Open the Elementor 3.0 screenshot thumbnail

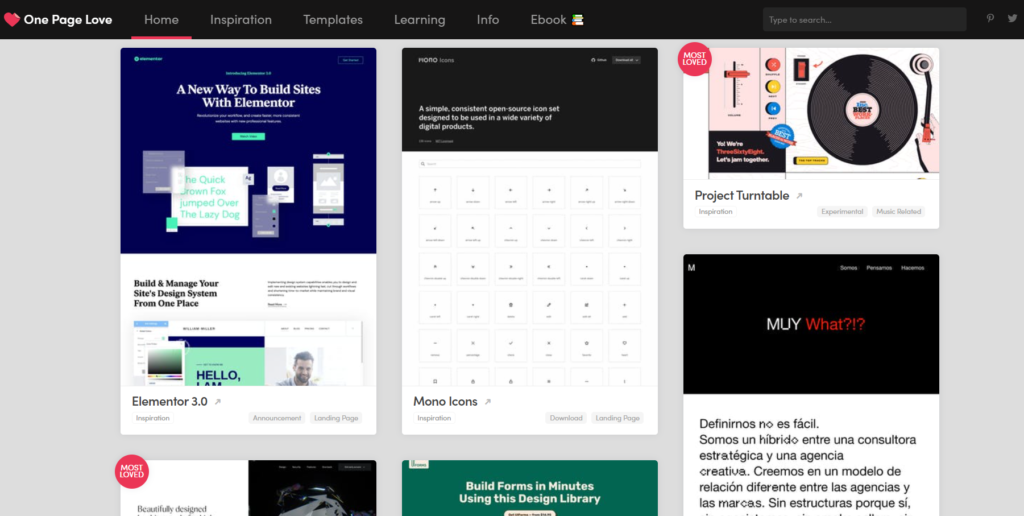(248, 217)
